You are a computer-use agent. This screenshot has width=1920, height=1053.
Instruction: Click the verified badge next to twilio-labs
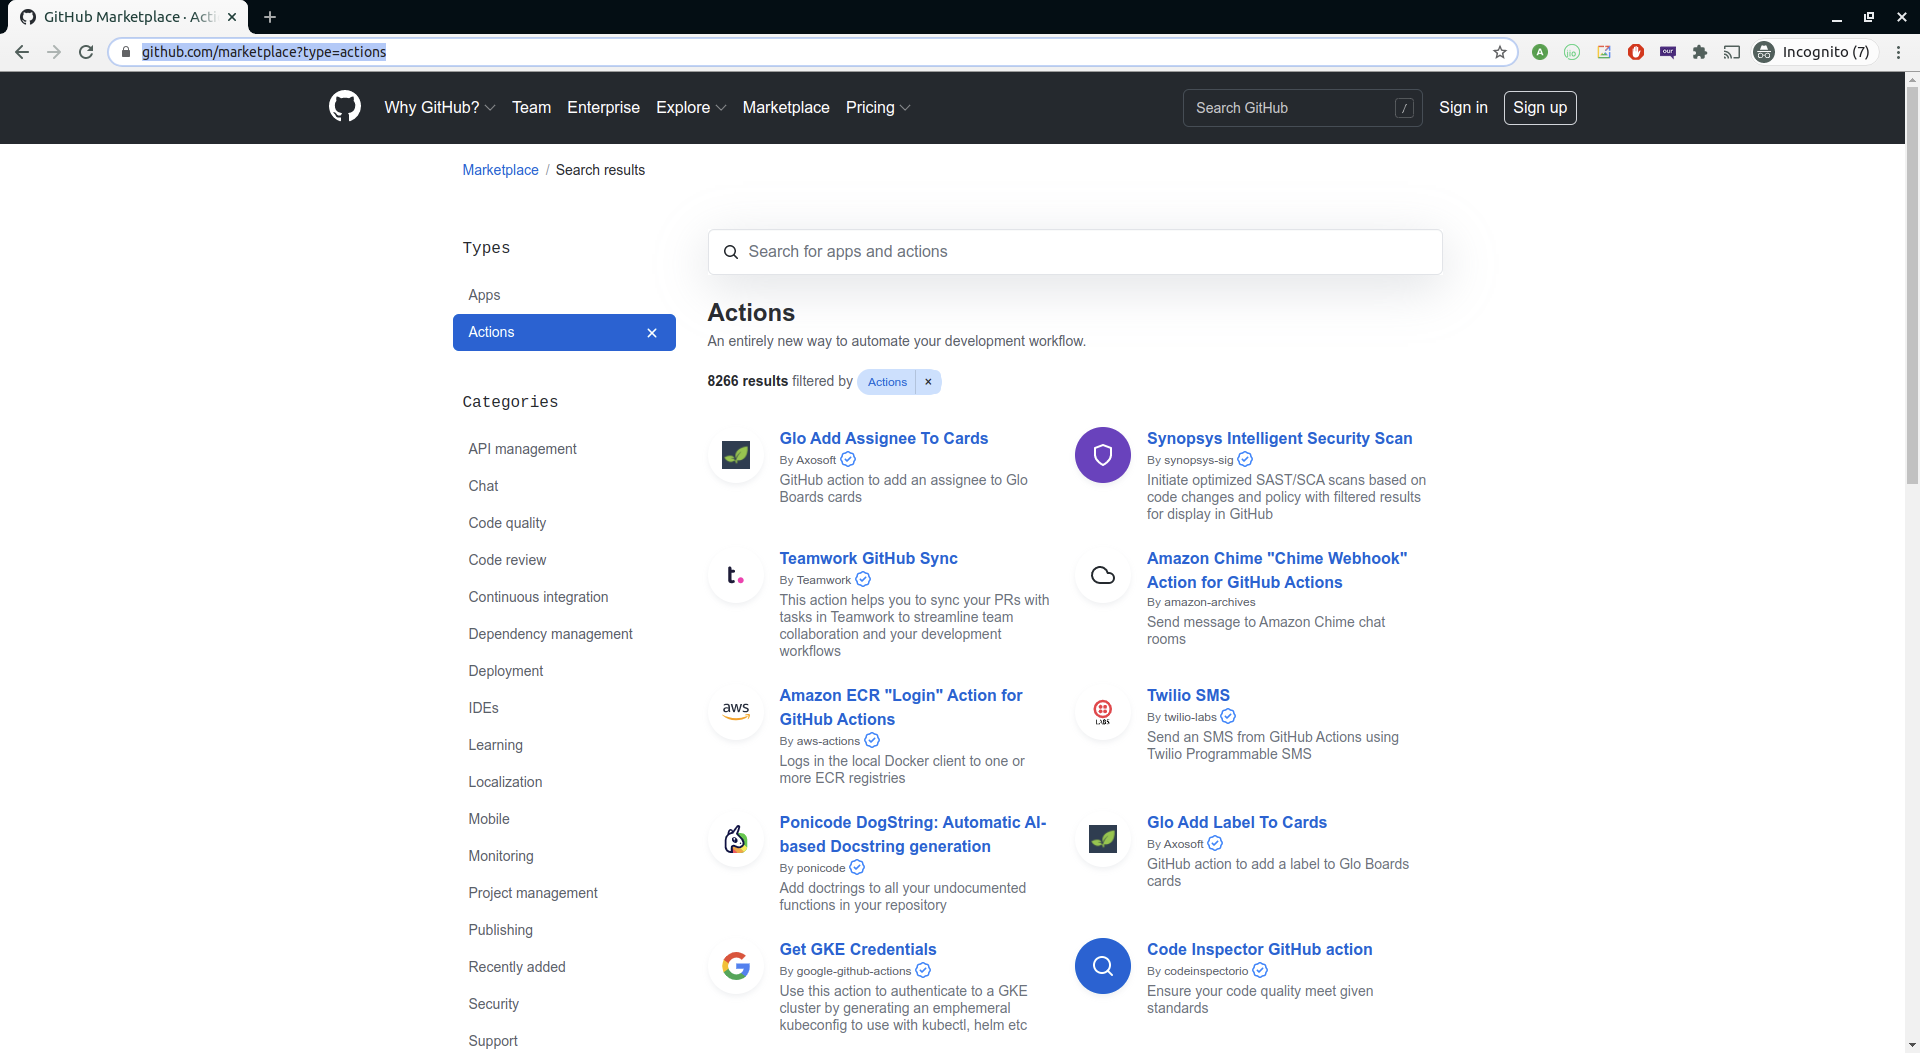point(1228,716)
